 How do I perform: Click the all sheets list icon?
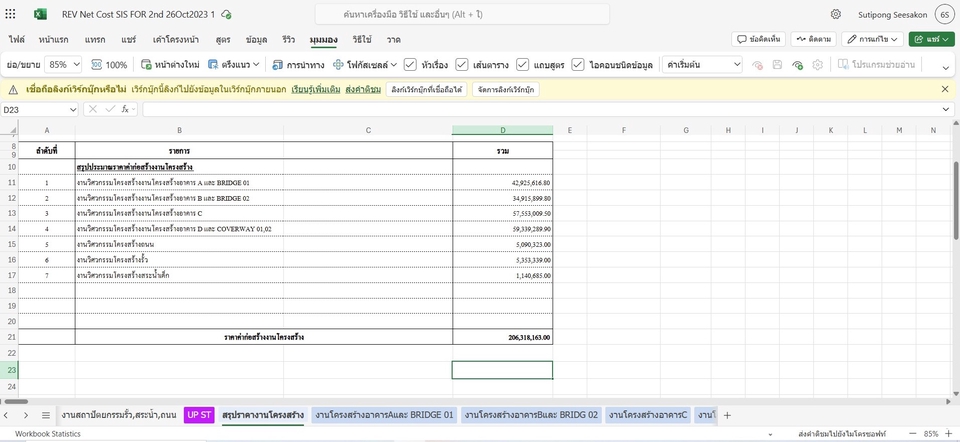tap(45, 415)
